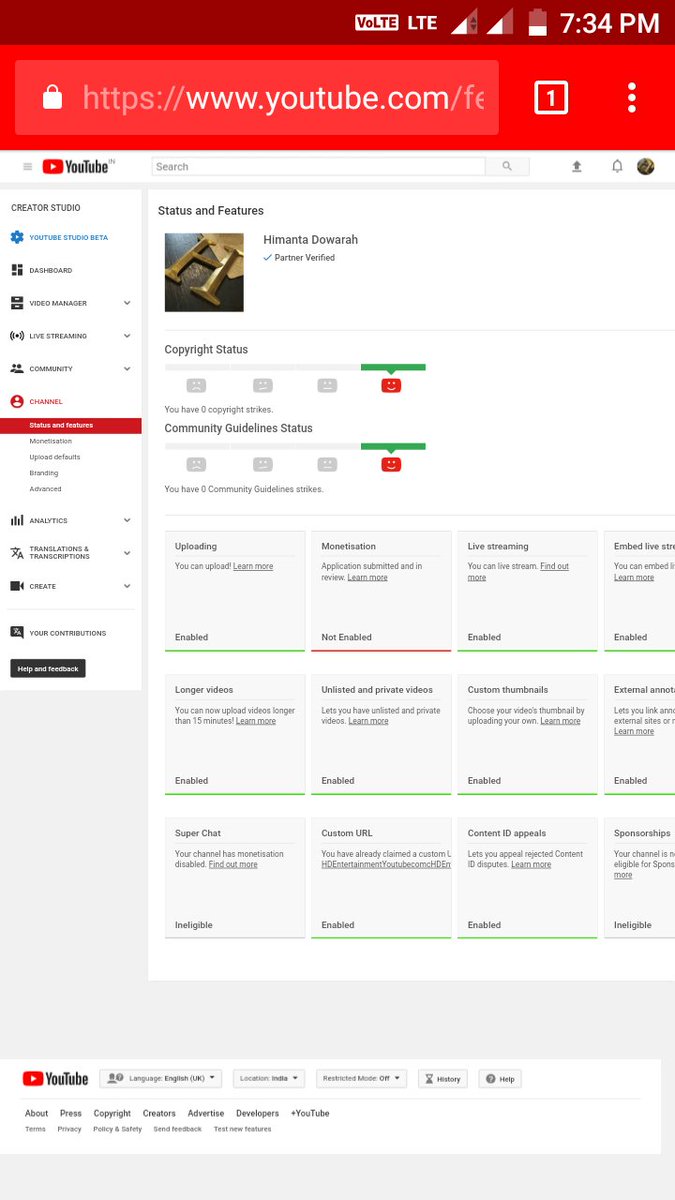The height and width of the screenshot is (1200, 675).
Task: Click the footer YouTube logo
Action: coord(55,1079)
